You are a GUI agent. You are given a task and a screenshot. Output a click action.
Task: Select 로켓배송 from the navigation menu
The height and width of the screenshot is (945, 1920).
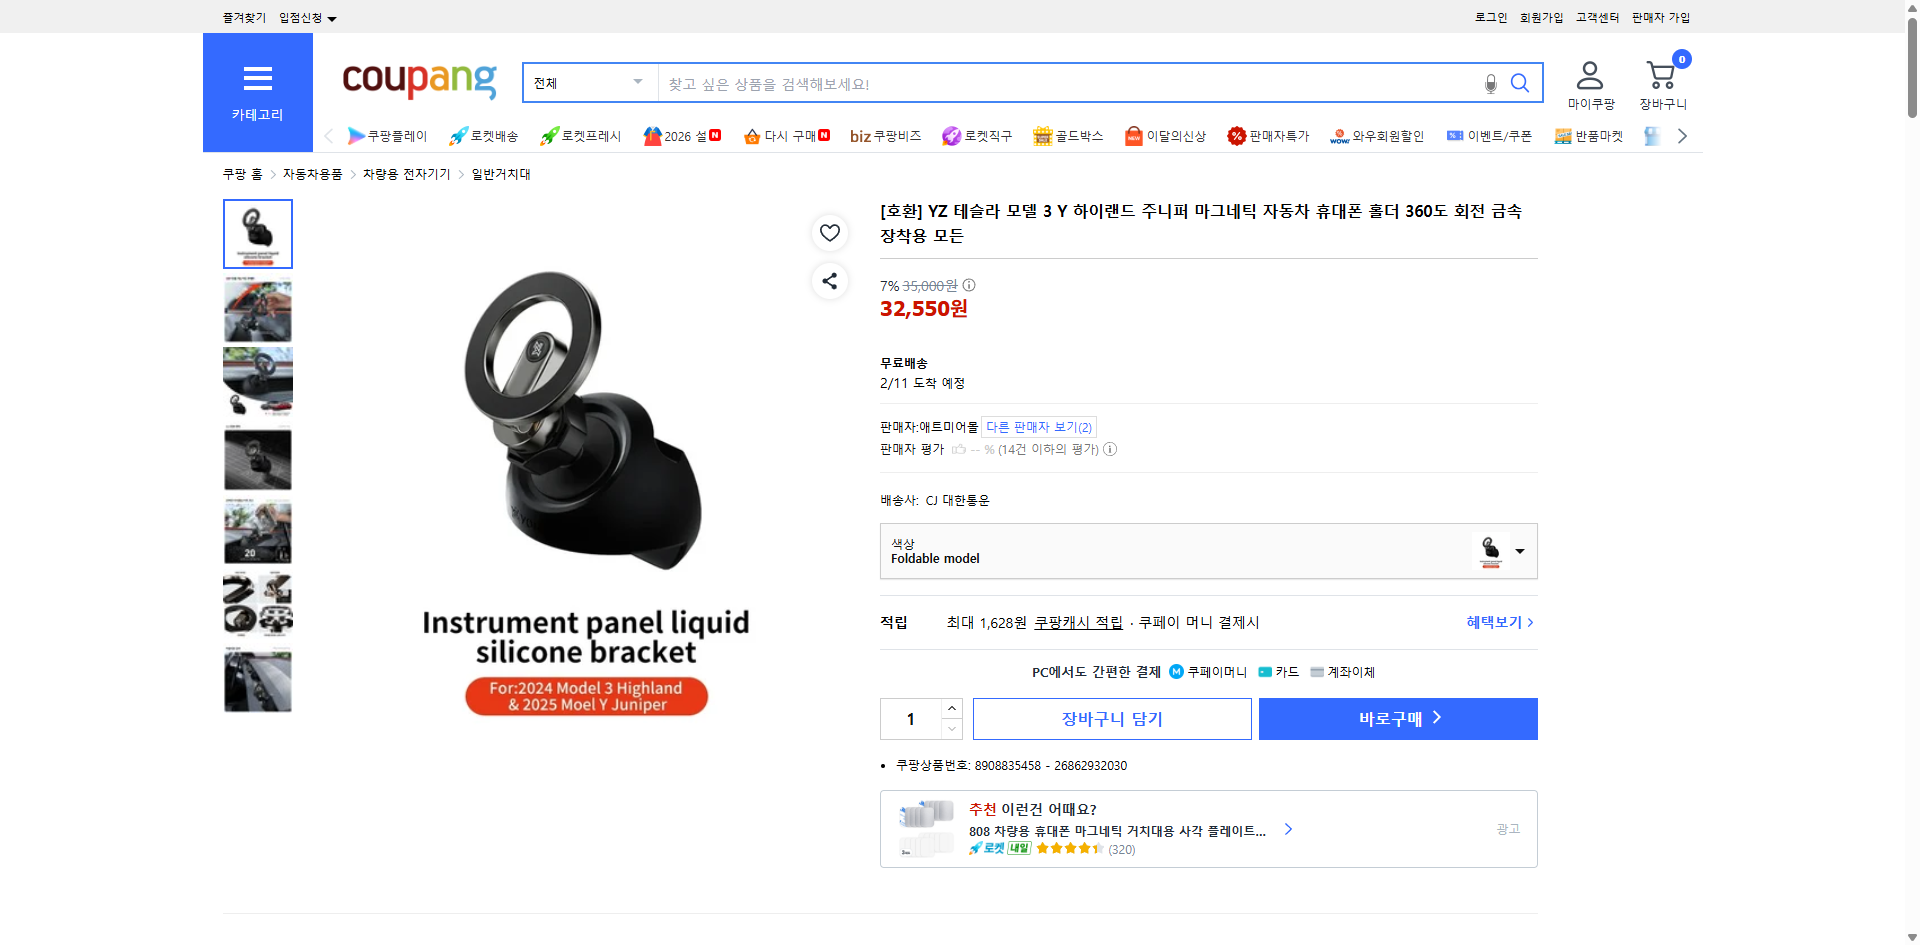483,136
